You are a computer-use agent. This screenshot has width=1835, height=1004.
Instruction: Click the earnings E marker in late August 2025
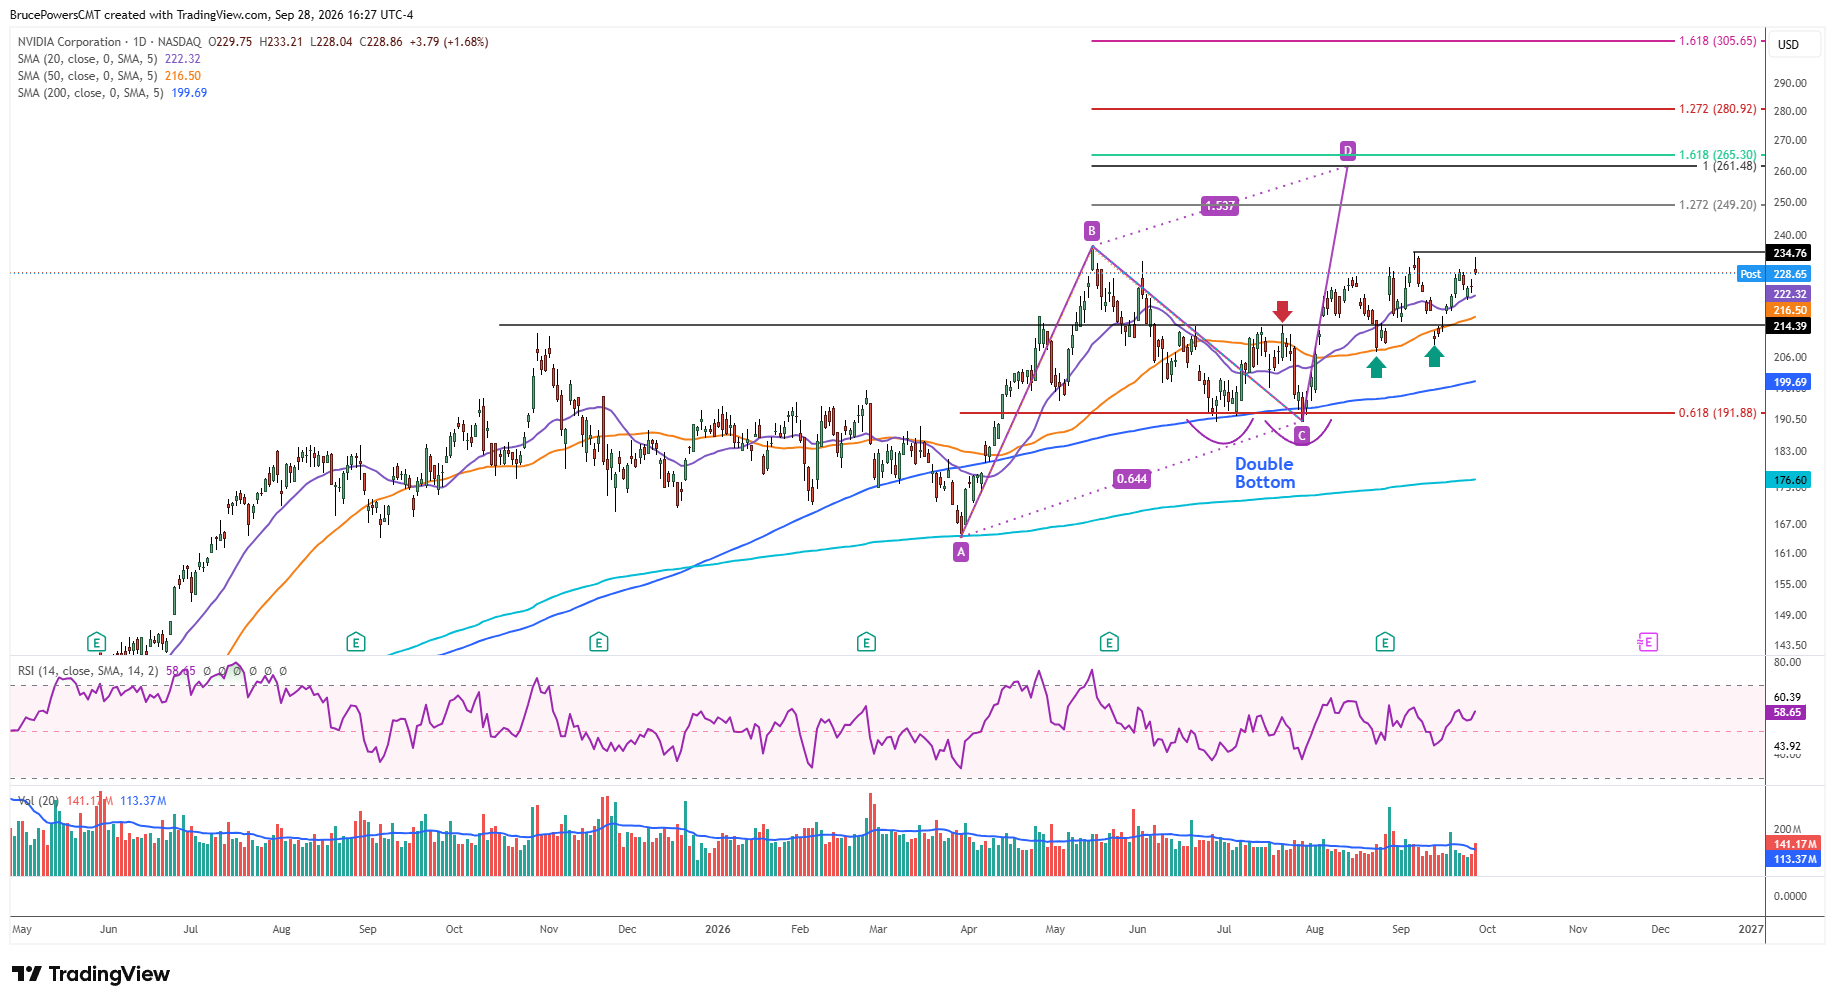(x=356, y=642)
